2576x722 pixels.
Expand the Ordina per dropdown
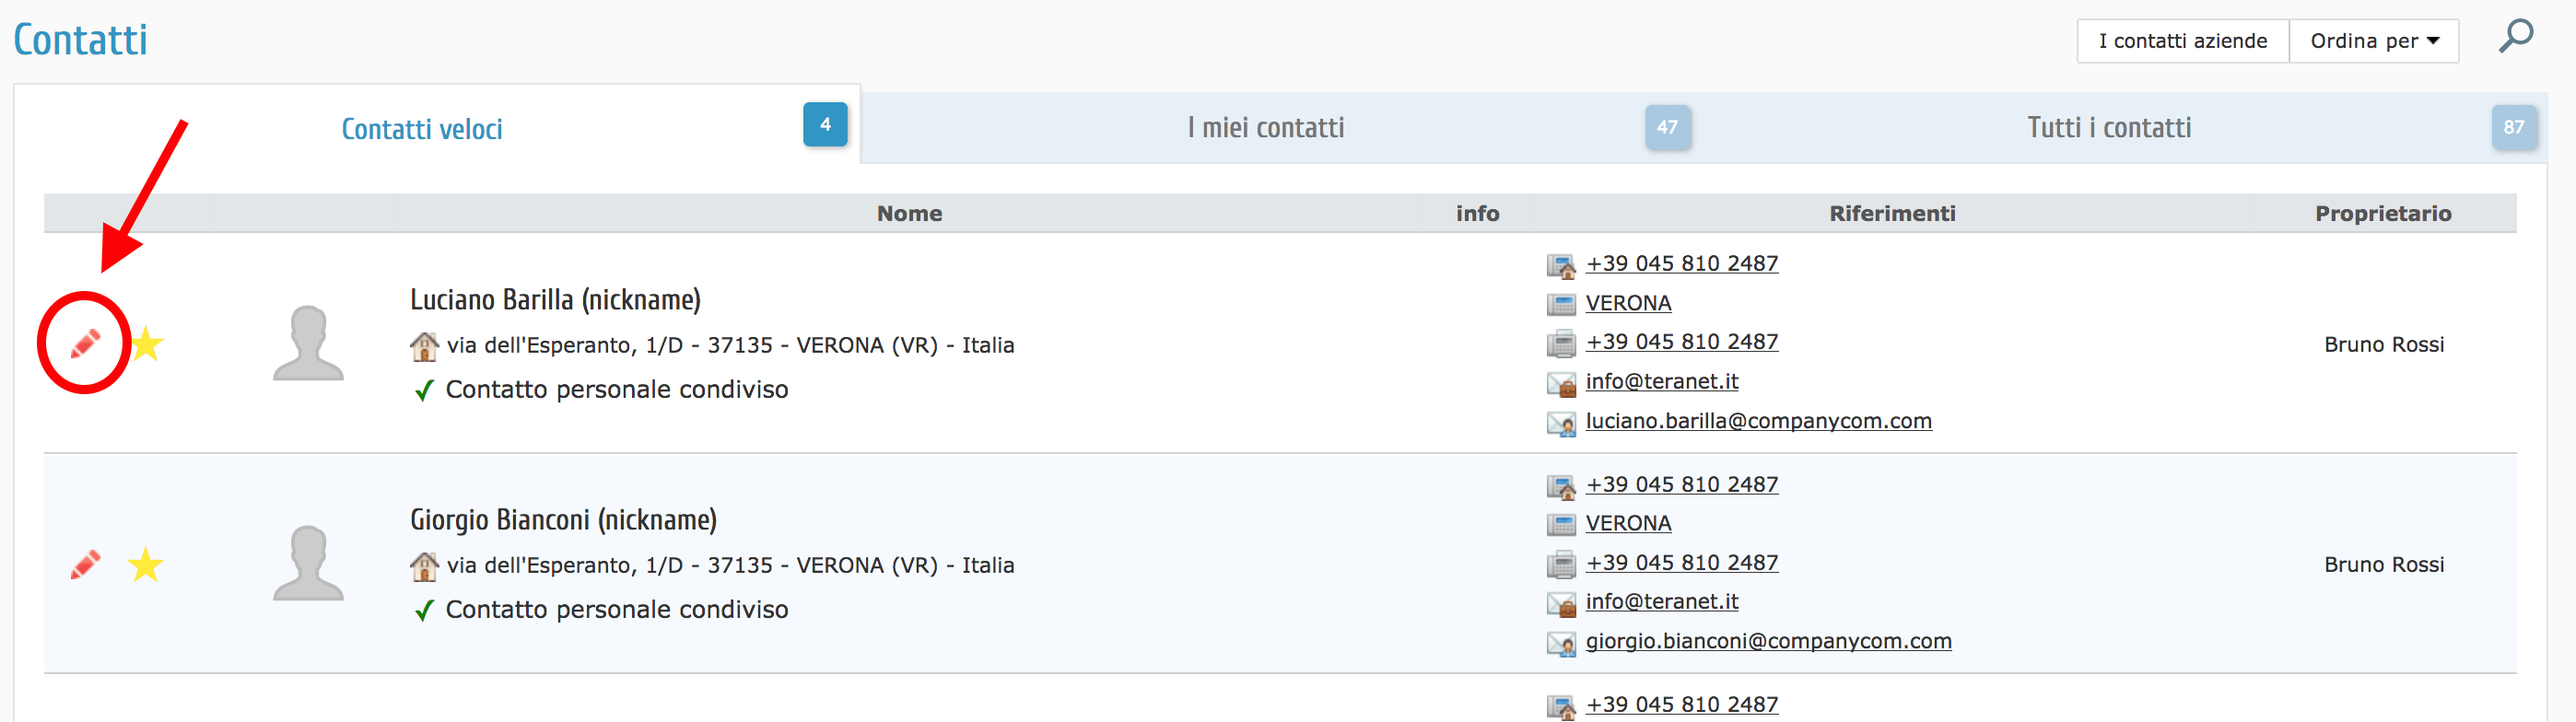[x=2373, y=41]
